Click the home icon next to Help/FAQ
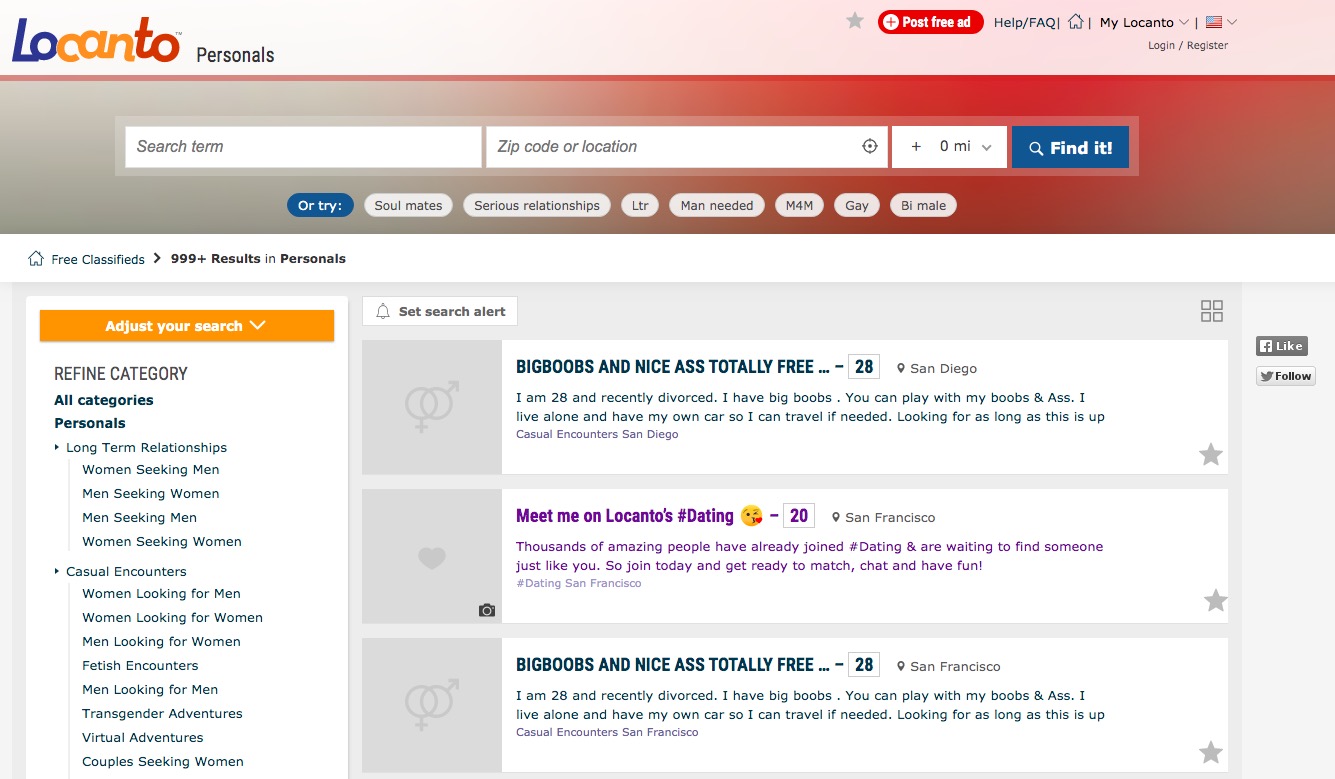This screenshot has width=1335, height=779. coord(1076,22)
